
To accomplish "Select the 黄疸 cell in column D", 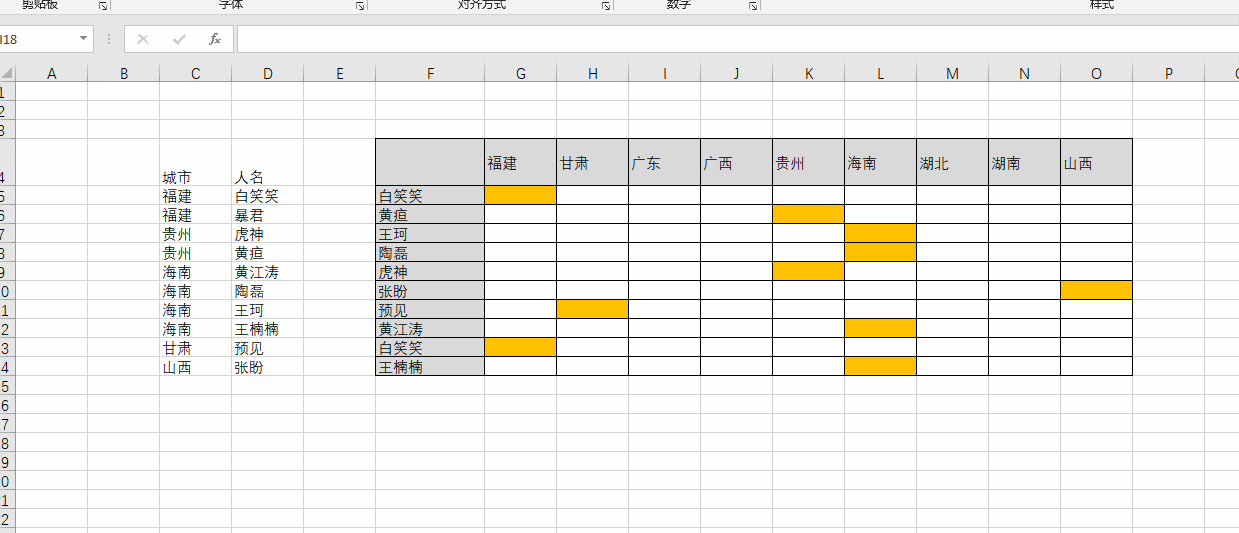I will [x=267, y=253].
